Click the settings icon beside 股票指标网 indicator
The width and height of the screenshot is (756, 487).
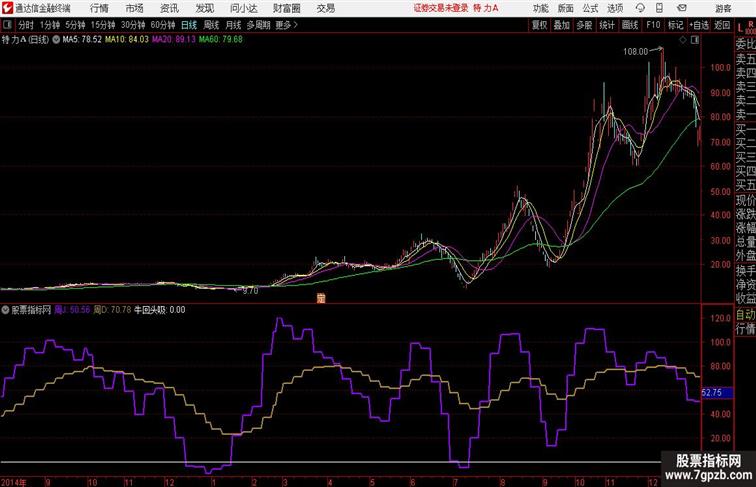pyautogui.click(x=5, y=310)
